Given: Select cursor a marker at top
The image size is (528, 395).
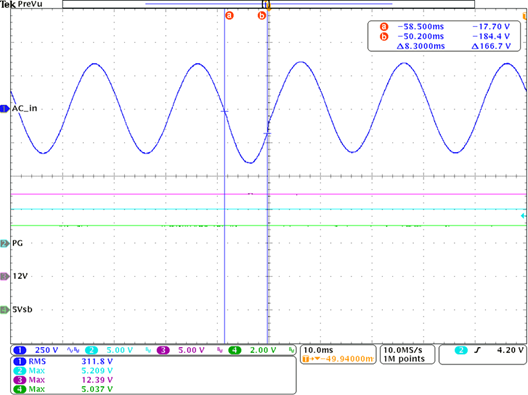Looking at the screenshot, I should 229,15.
